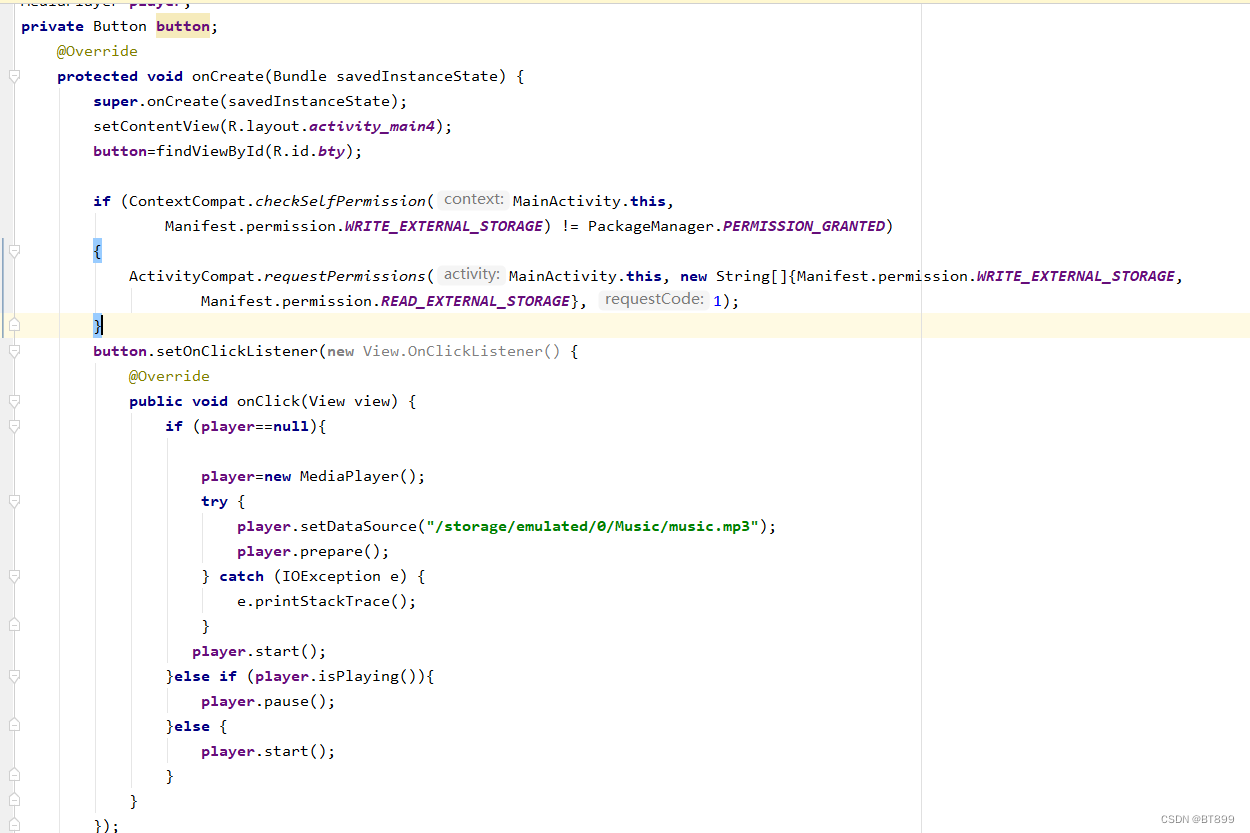Click the gutter fold icon near player.pause block
This screenshot has height=833, width=1250.
(14, 700)
